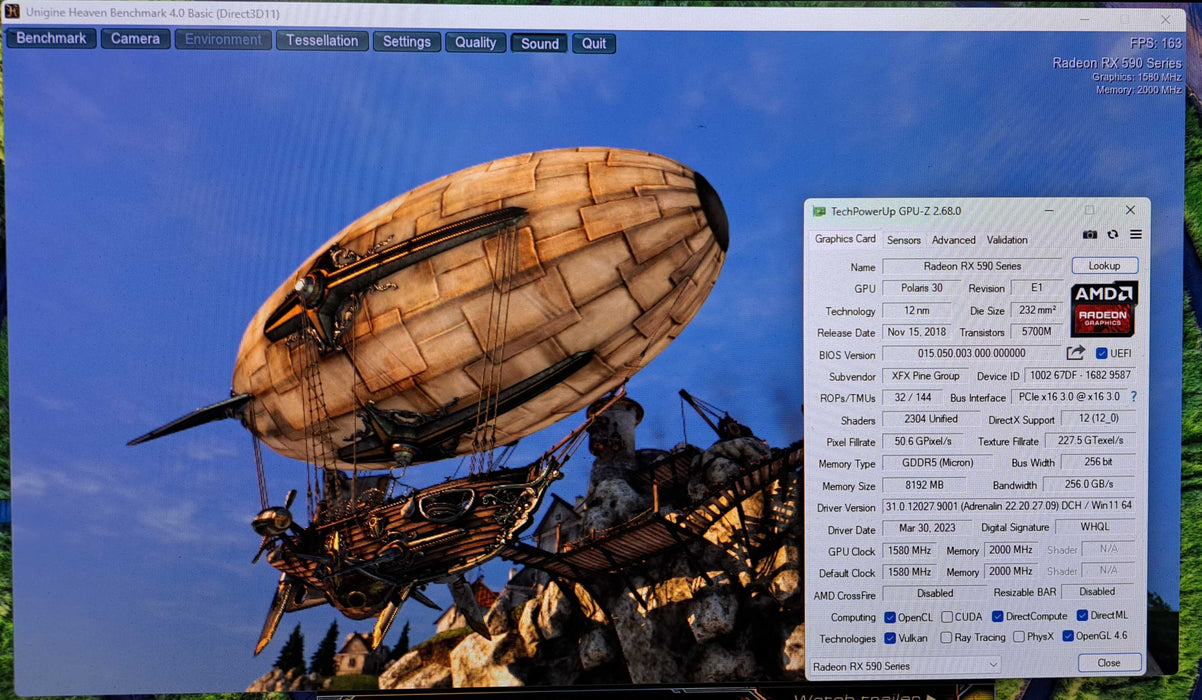The image size is (1202, 700).
Task: Toggle the Ray Tracing checkbox
Action: (x=946, y=638)
